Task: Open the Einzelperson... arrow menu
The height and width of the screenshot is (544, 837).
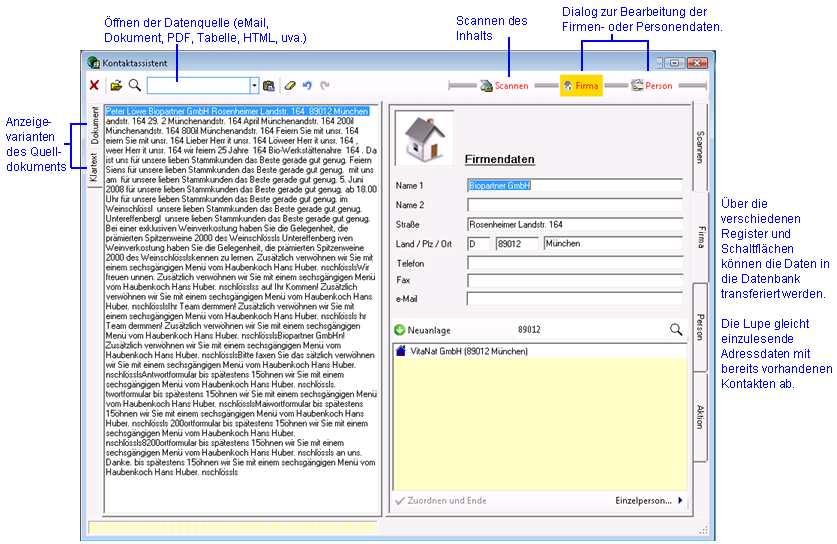Action: [x=649, y=501]
